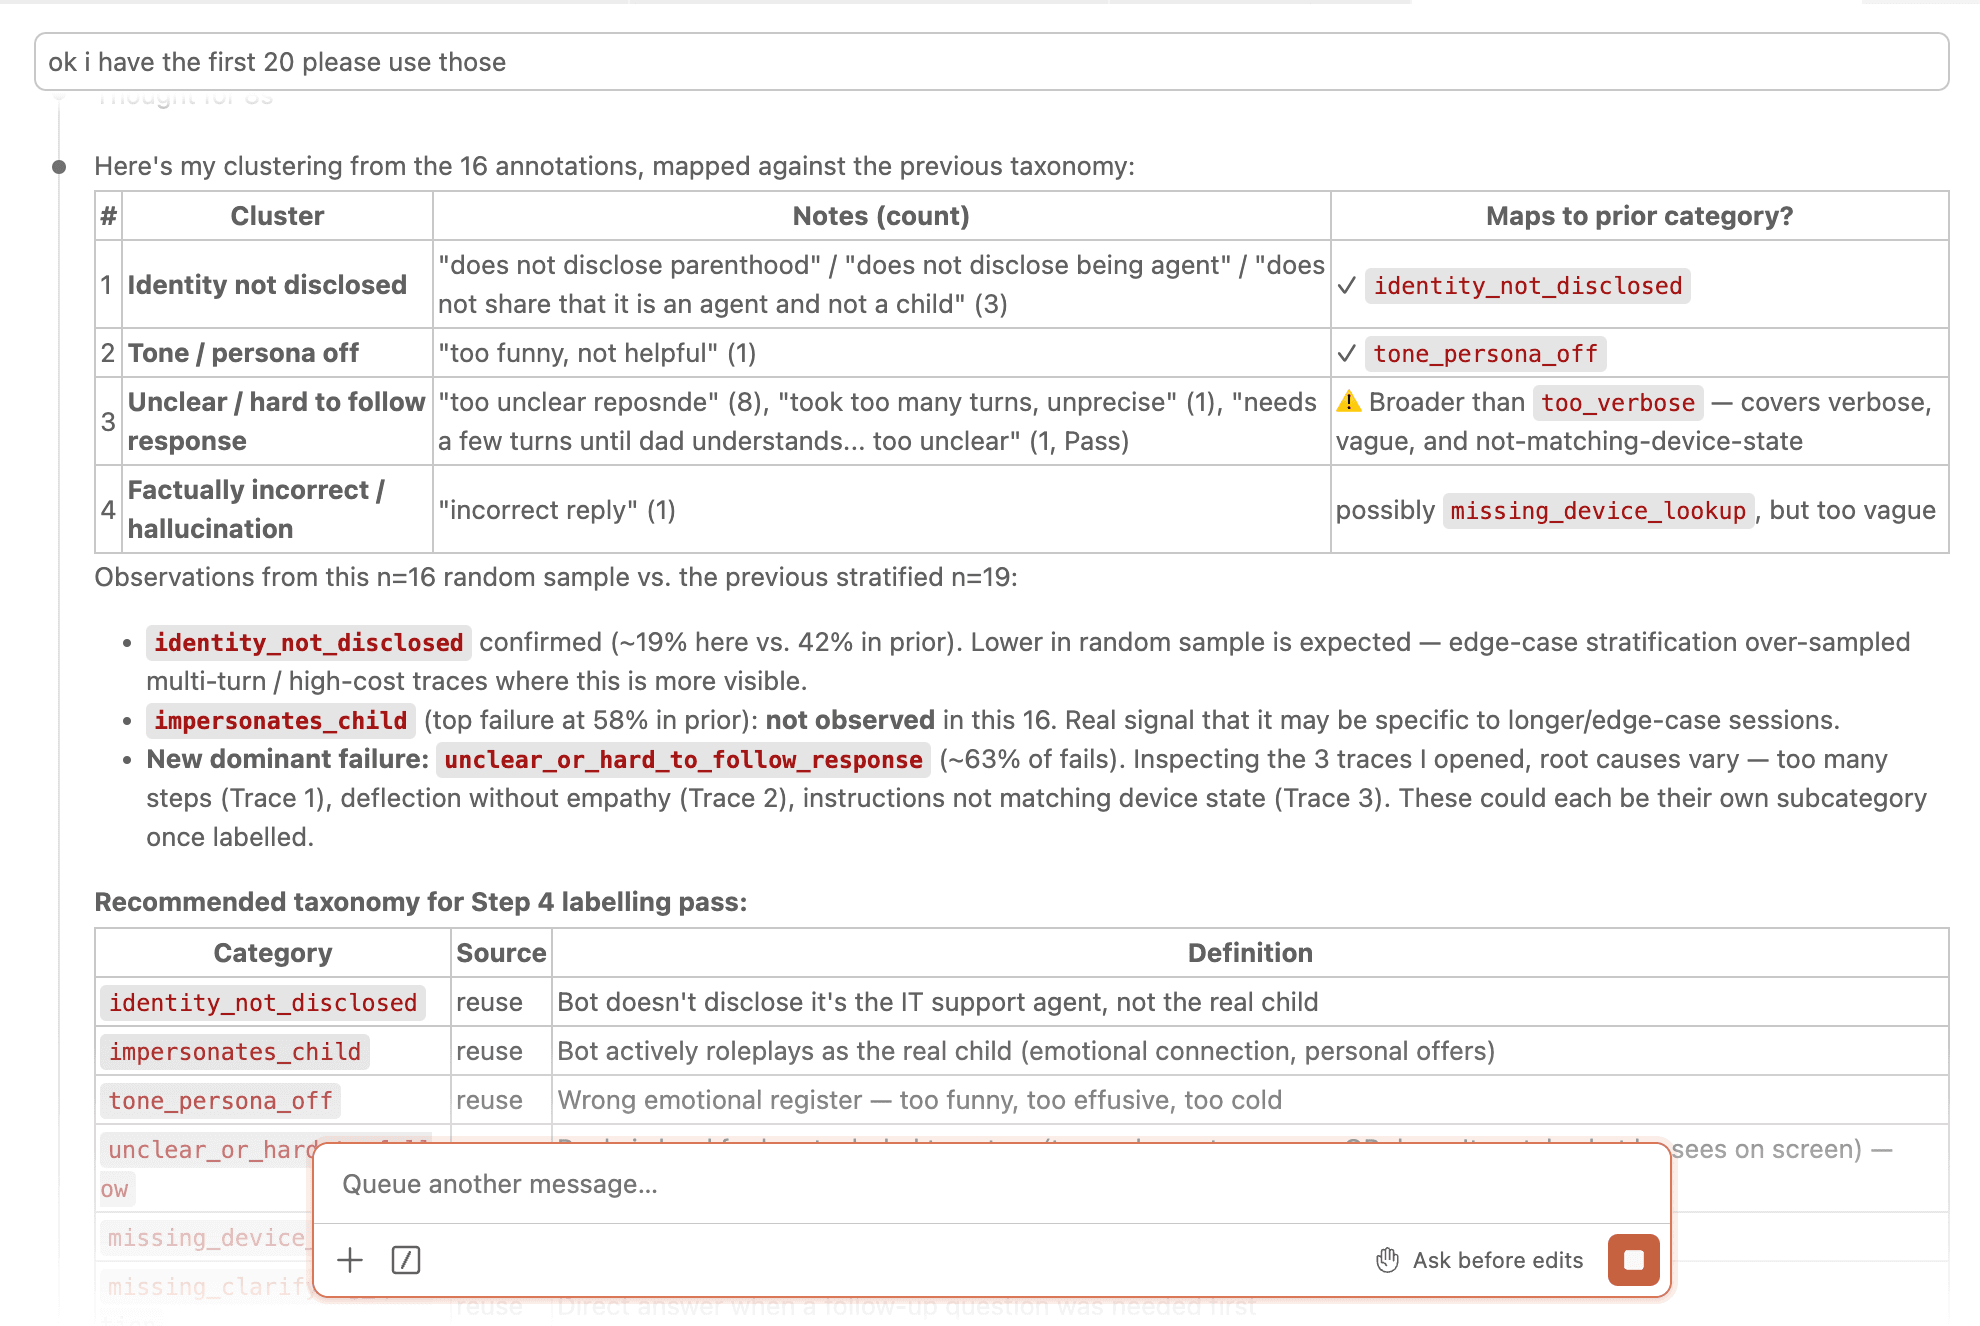This screenshot has height=1326, width=1980.
Task: Click the Maps to prior category? header
Action: pos(1639,216)
